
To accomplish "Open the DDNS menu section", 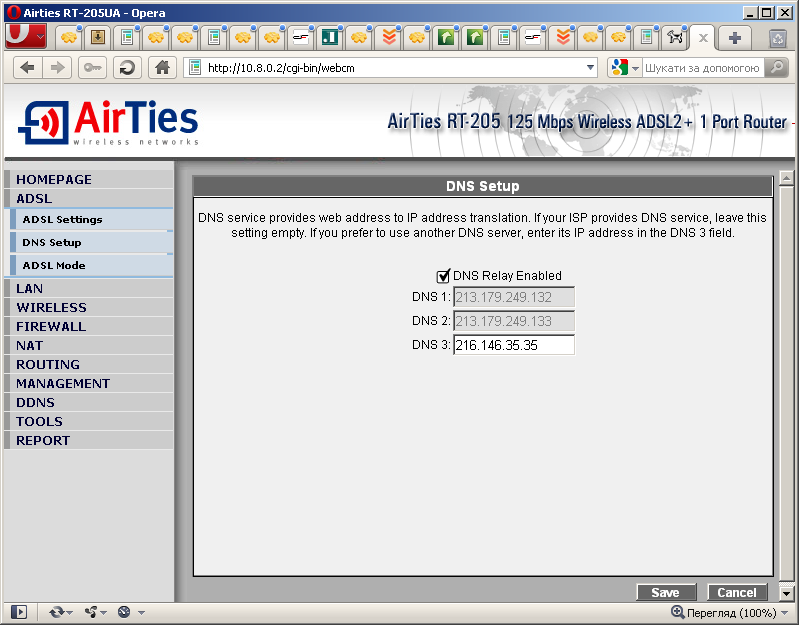I will click(x=89, y=402).
